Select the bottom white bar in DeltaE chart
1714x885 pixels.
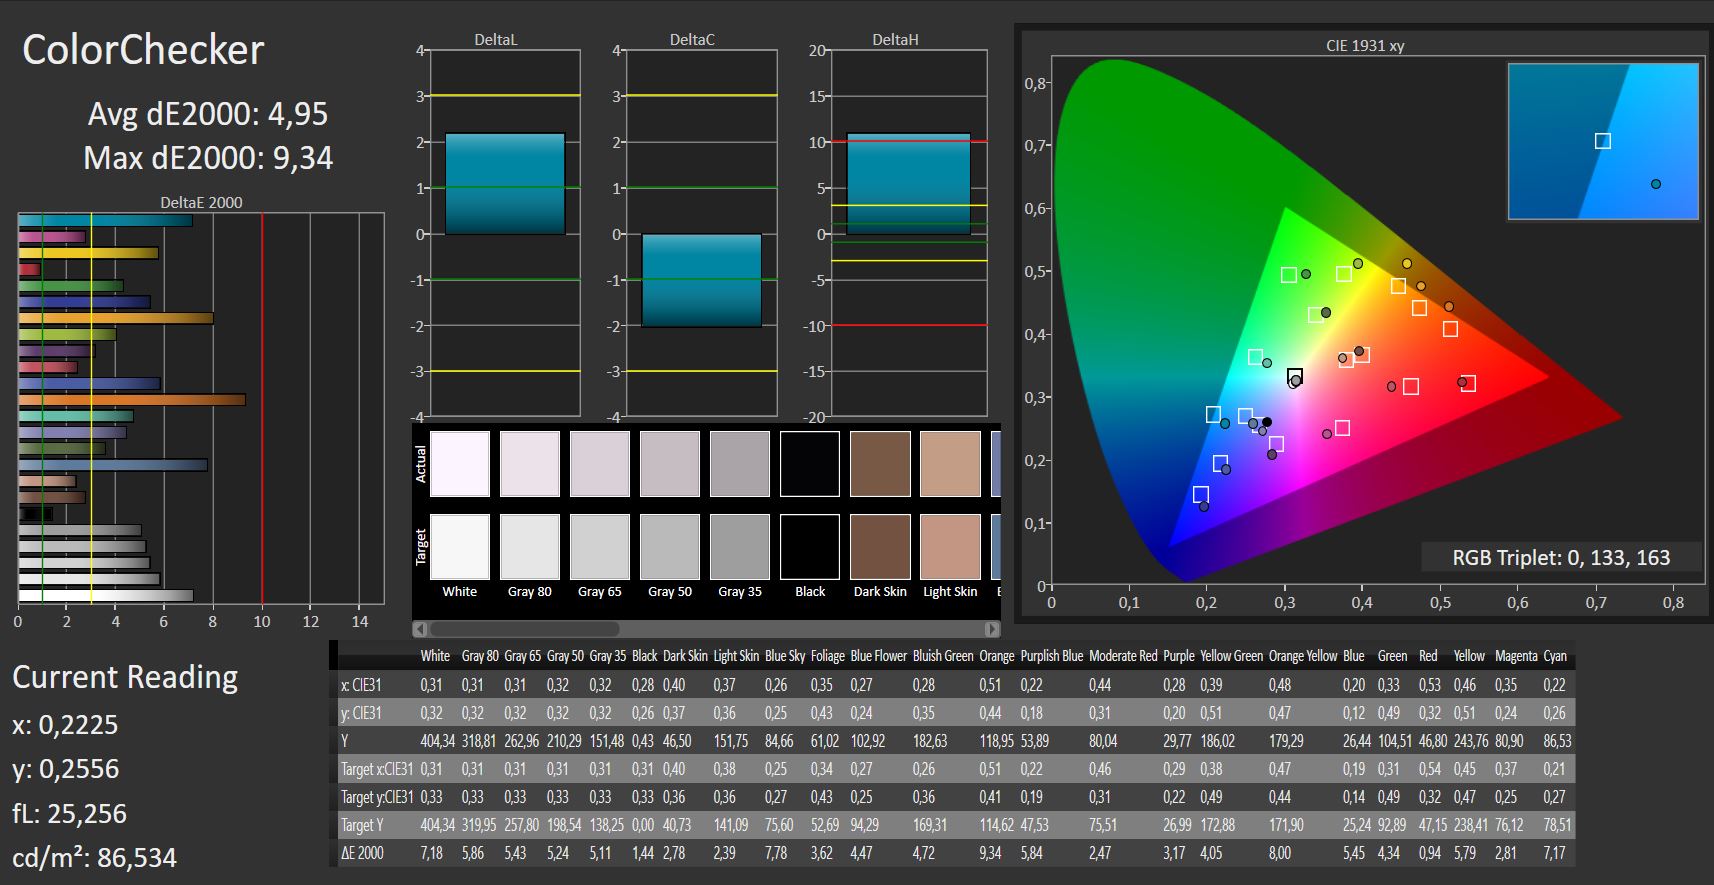click(x=105, y=595)
